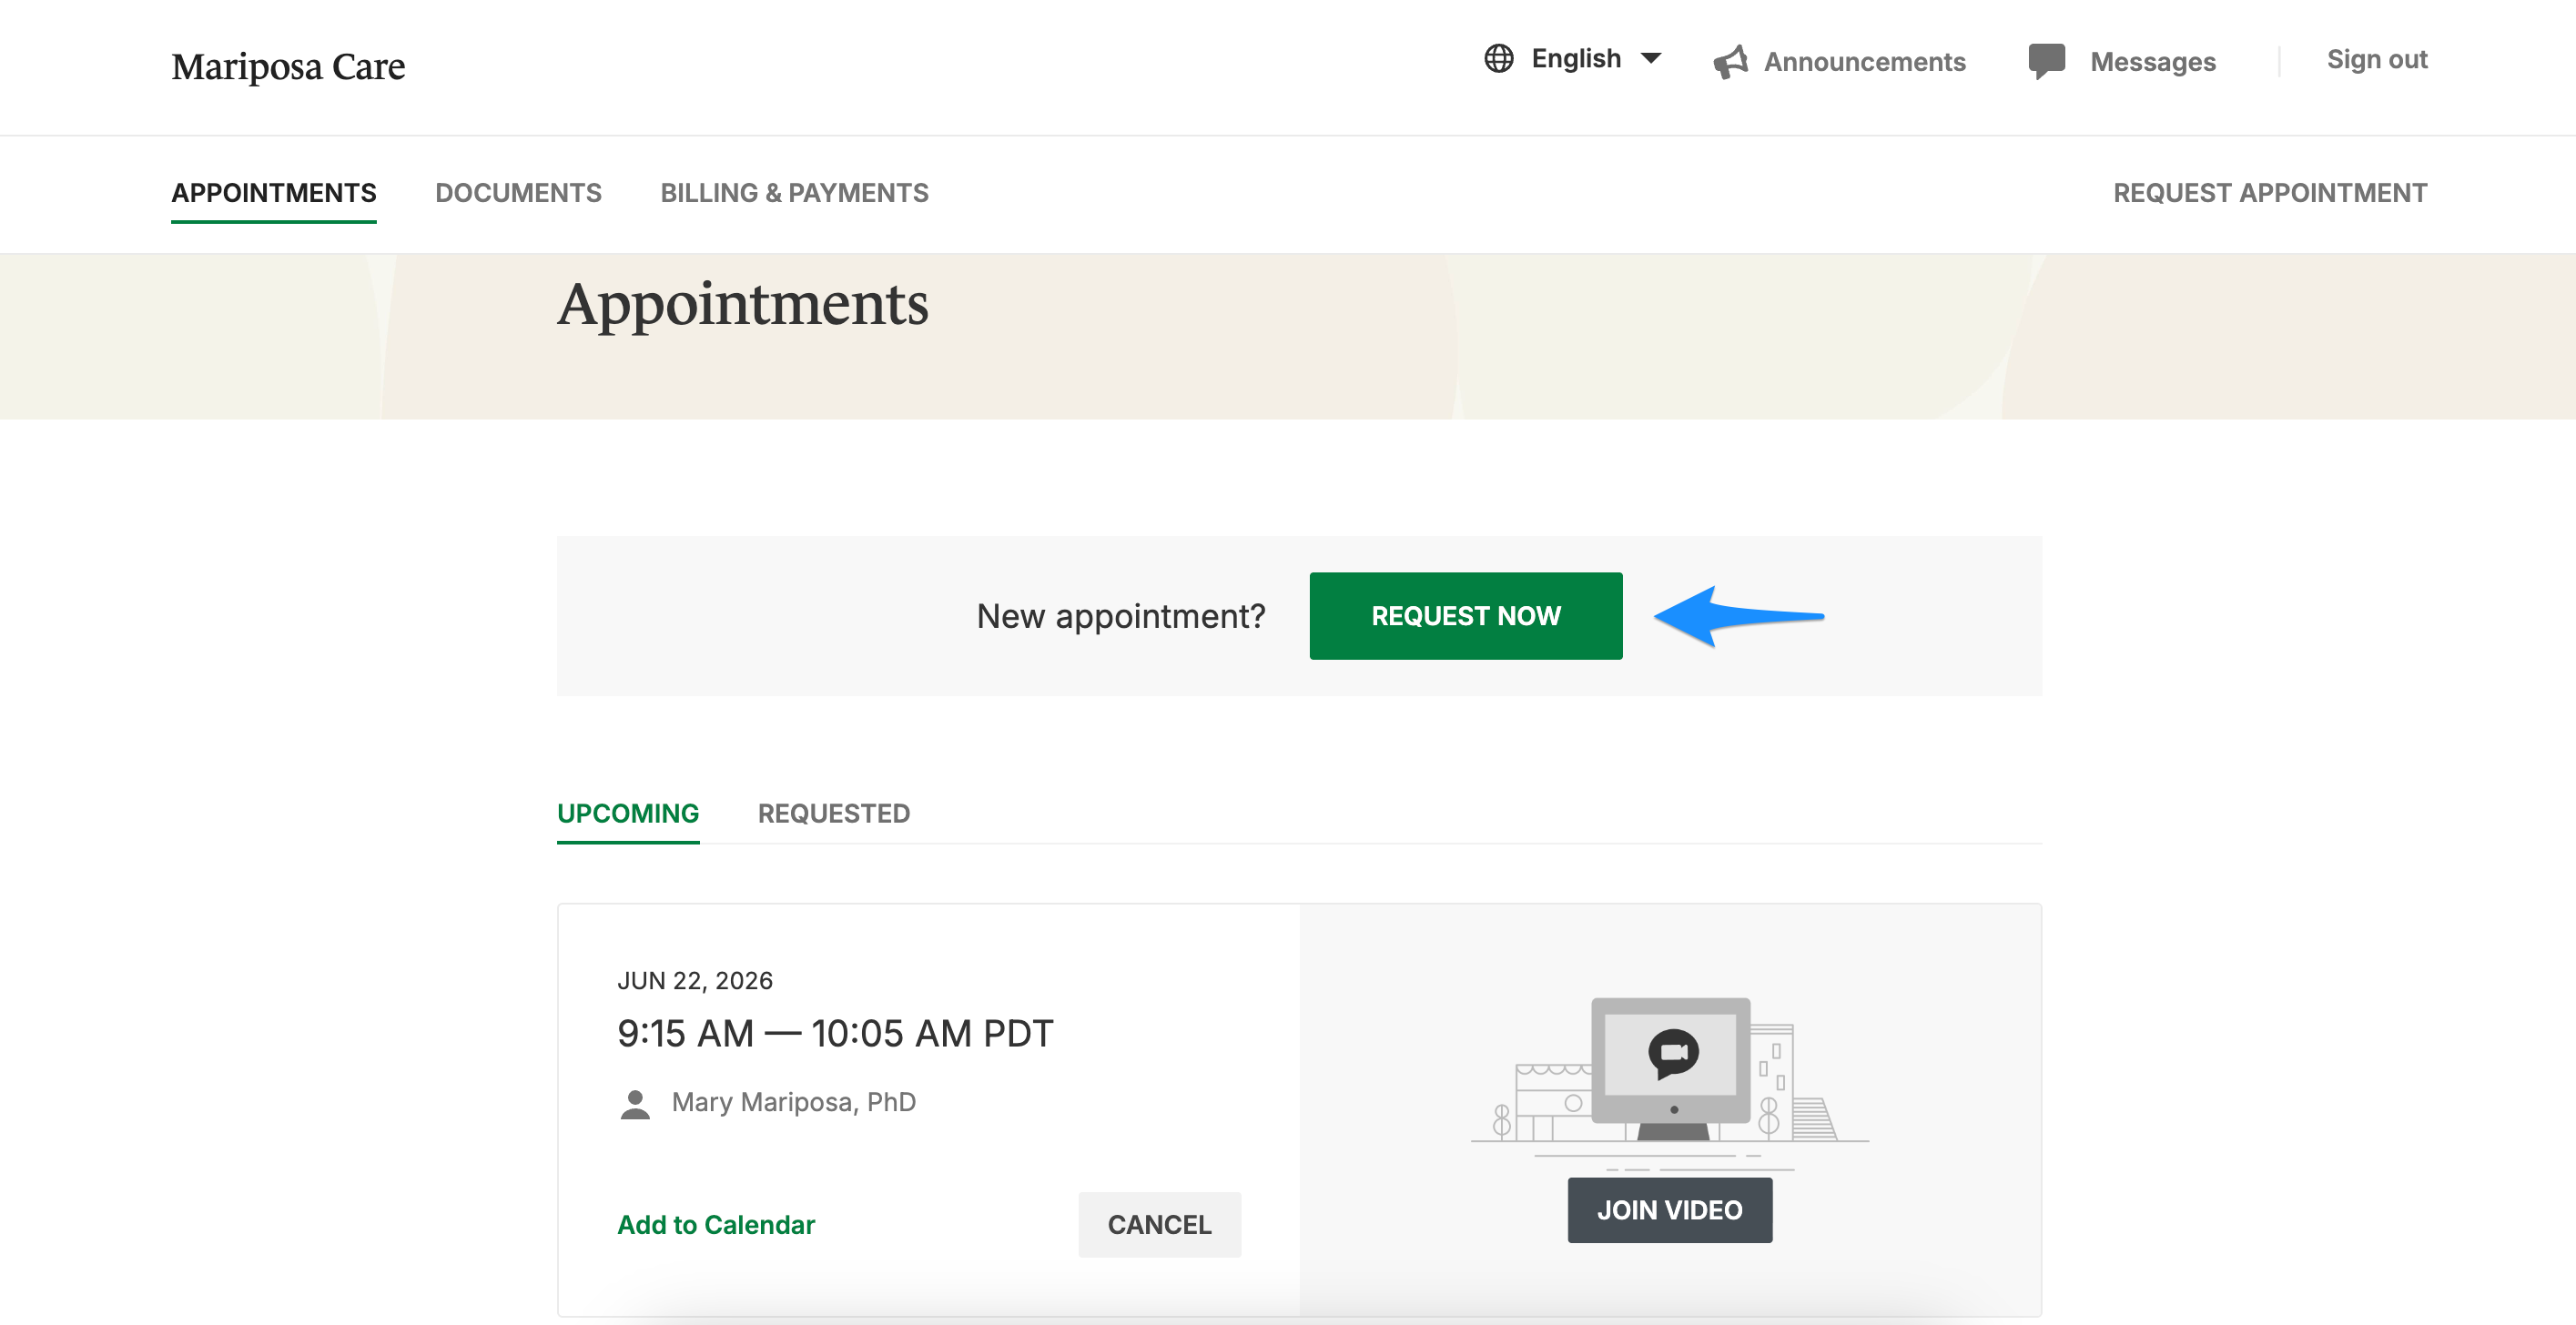Click the Mariposa Care logo
This screenshot has height=1325, width=2576.
point(288,67)
